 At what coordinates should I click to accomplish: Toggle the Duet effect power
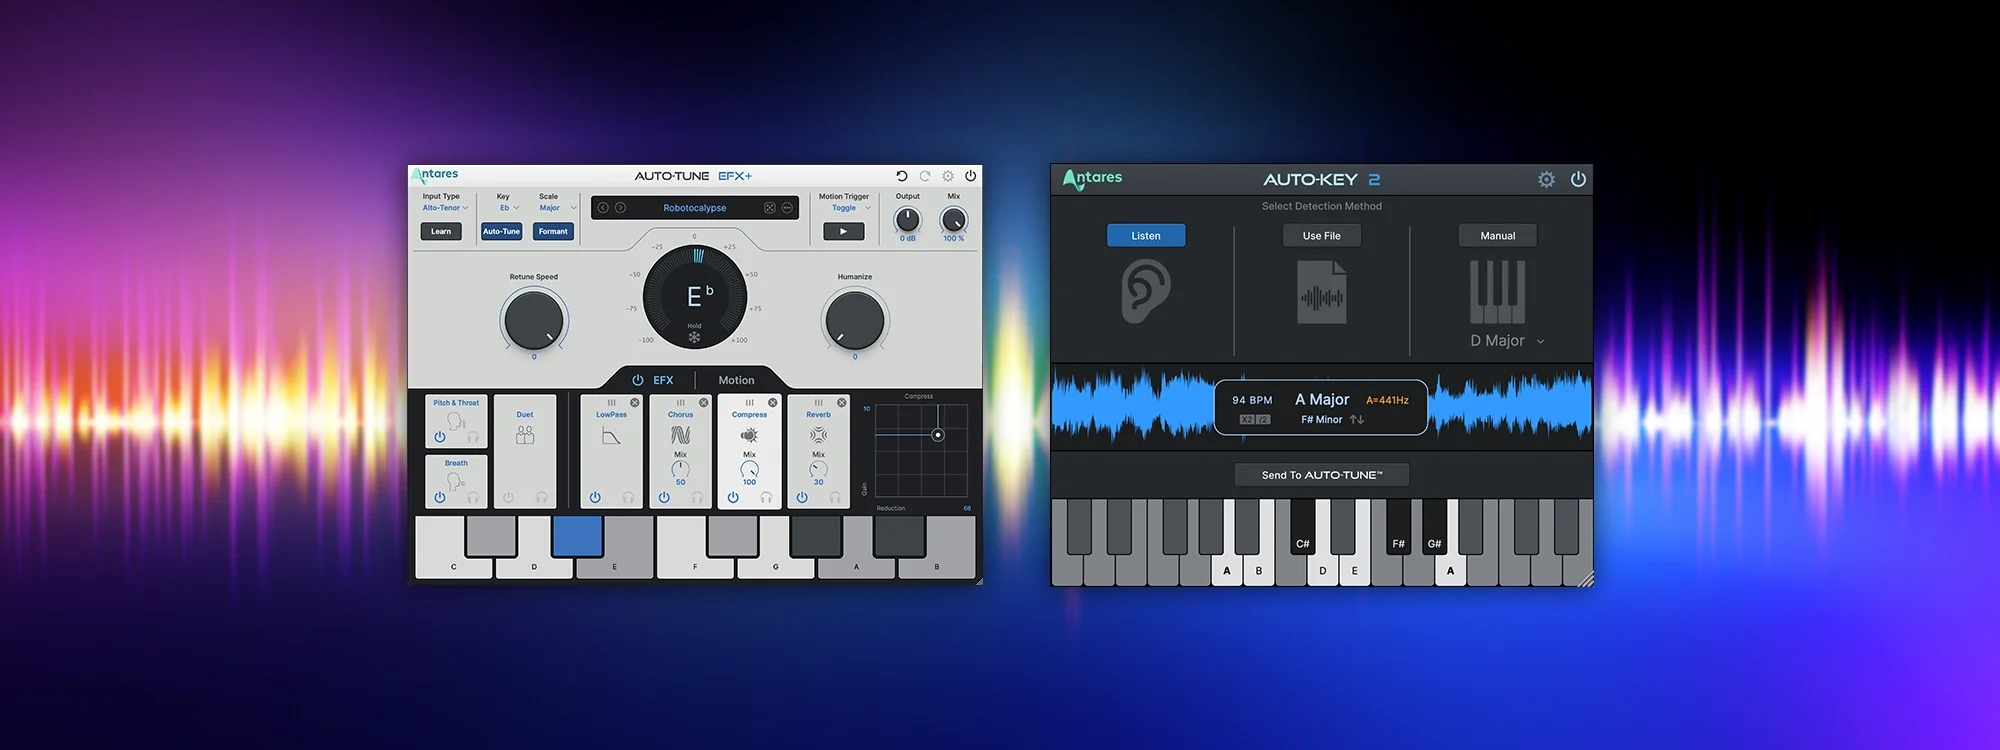508,497
